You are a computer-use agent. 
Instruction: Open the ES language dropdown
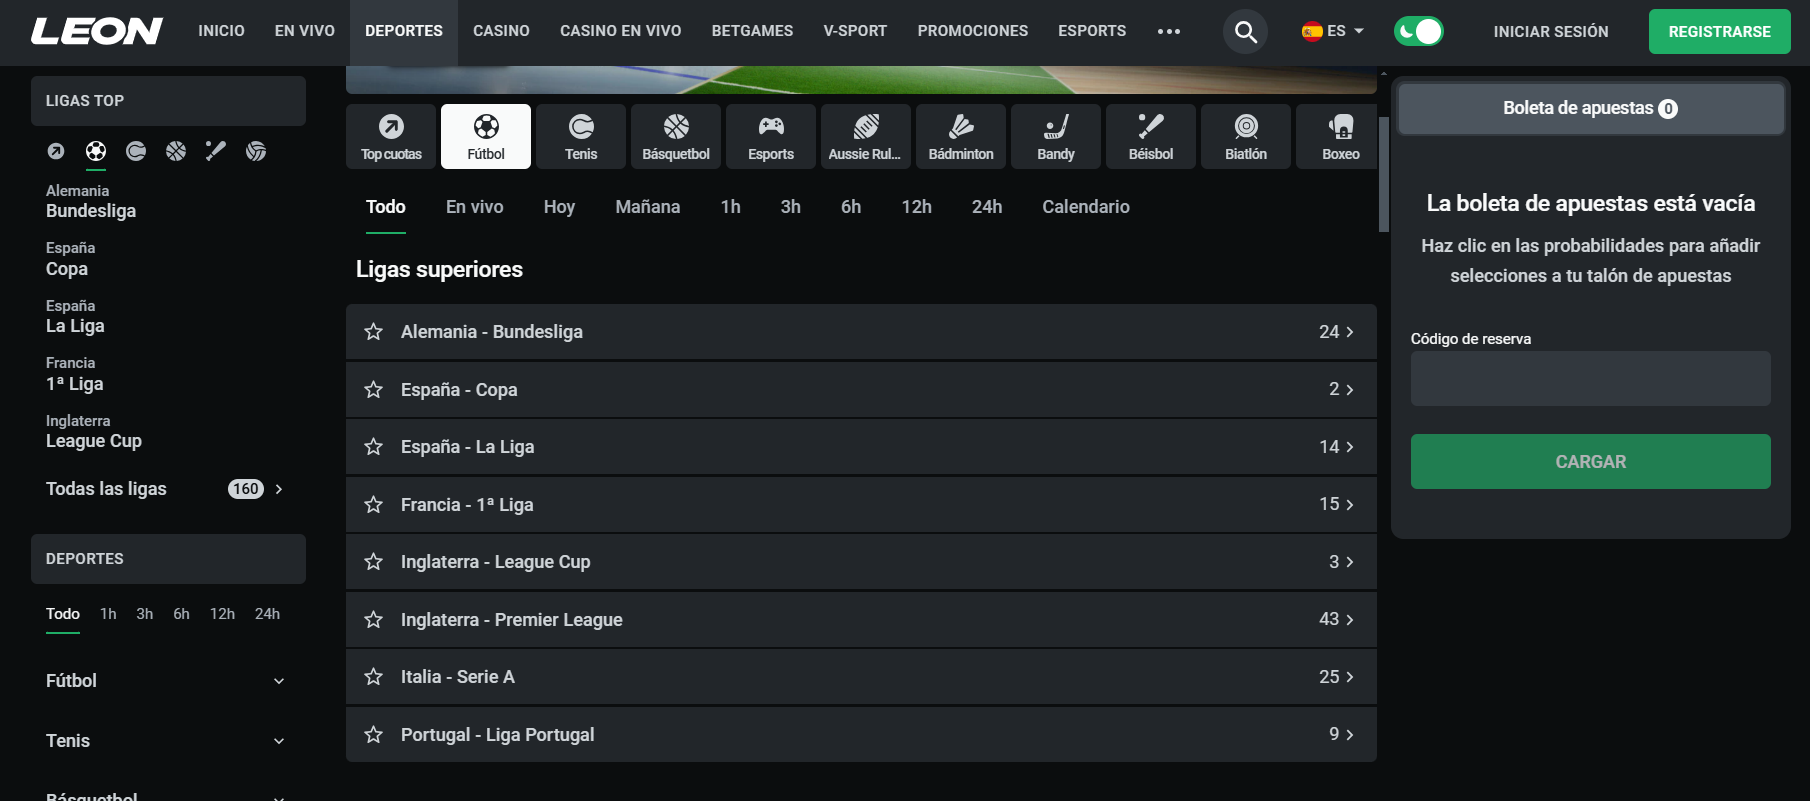click(x=1333, y=31)
